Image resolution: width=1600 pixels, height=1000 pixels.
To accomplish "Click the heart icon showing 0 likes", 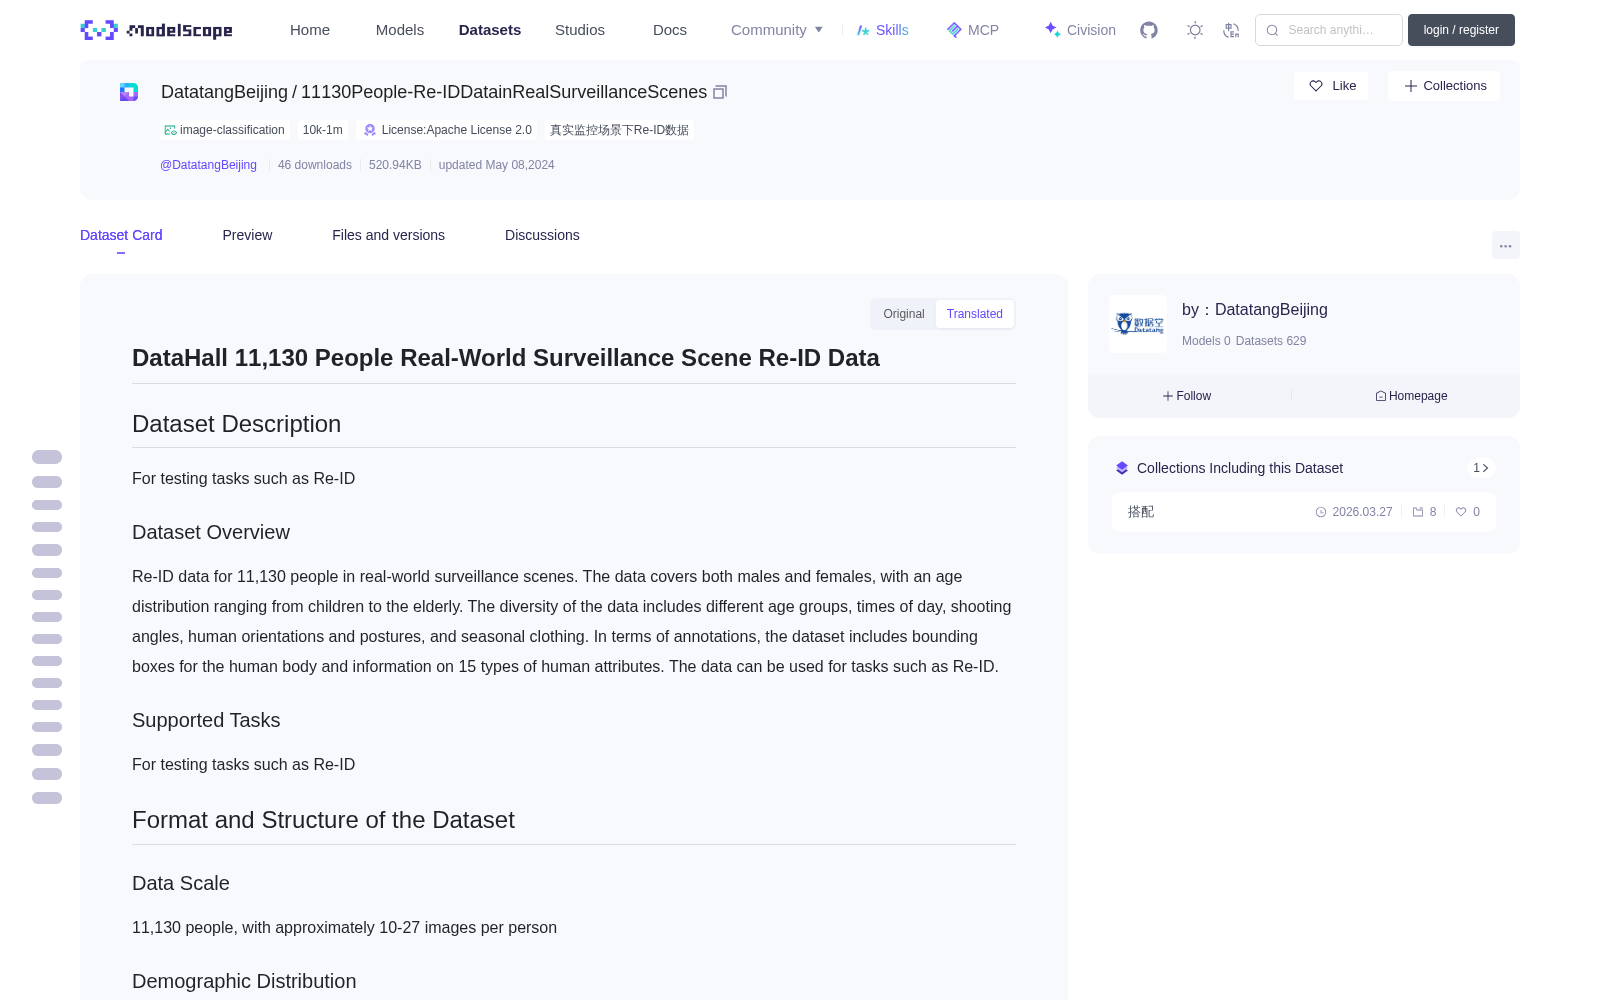I will [1461, 512].
